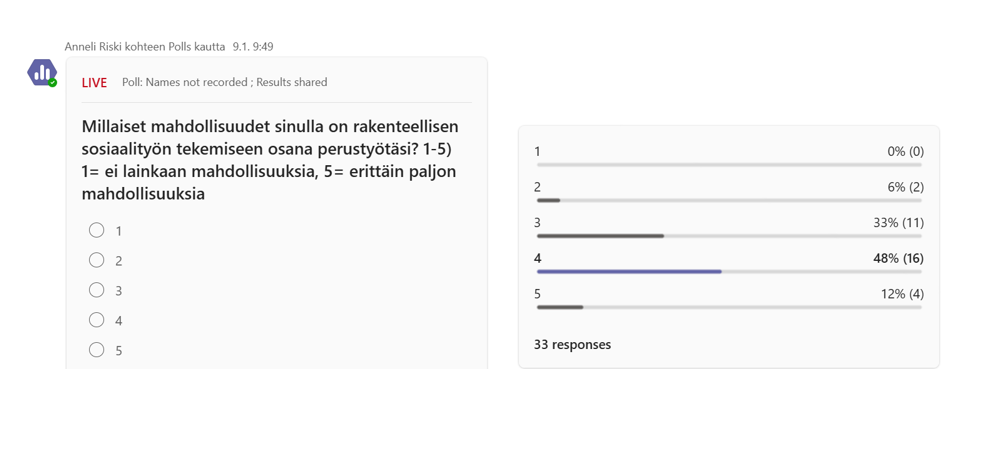Click the poll question text

click(270, 160)
